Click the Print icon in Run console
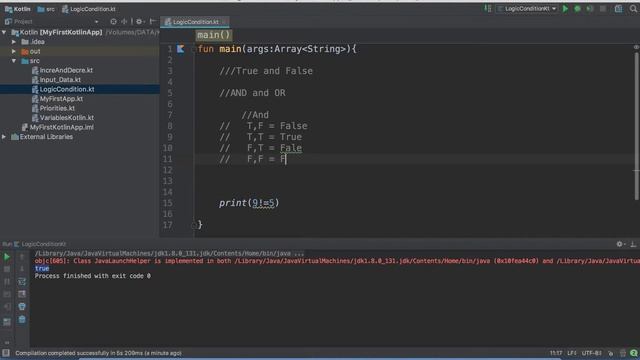 22,307
